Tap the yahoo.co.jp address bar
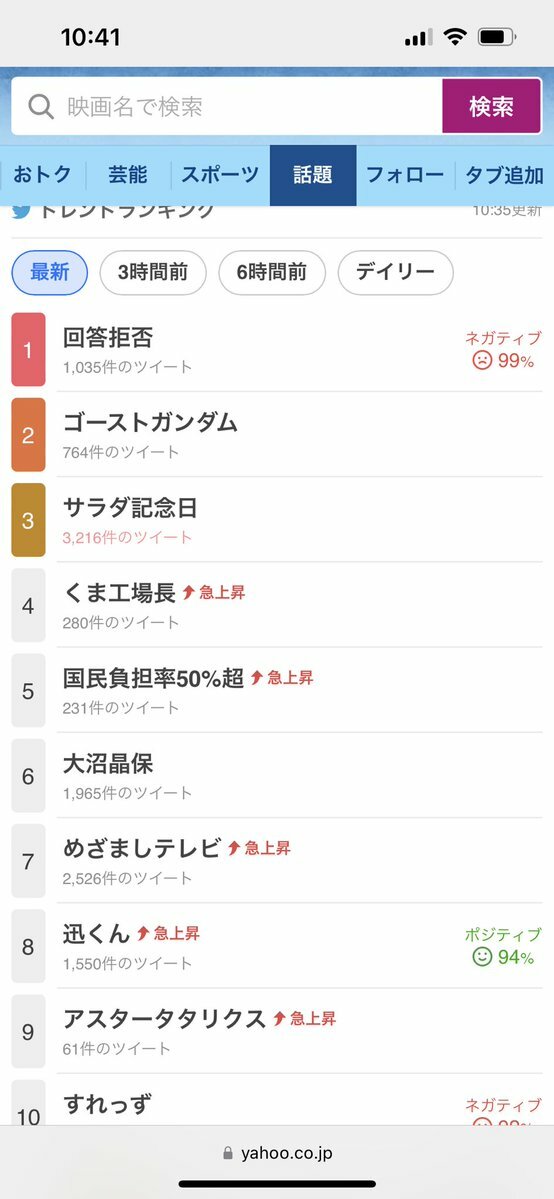Image resolution: width=554 pixels, height=1199 pixels. [277, 1153]
